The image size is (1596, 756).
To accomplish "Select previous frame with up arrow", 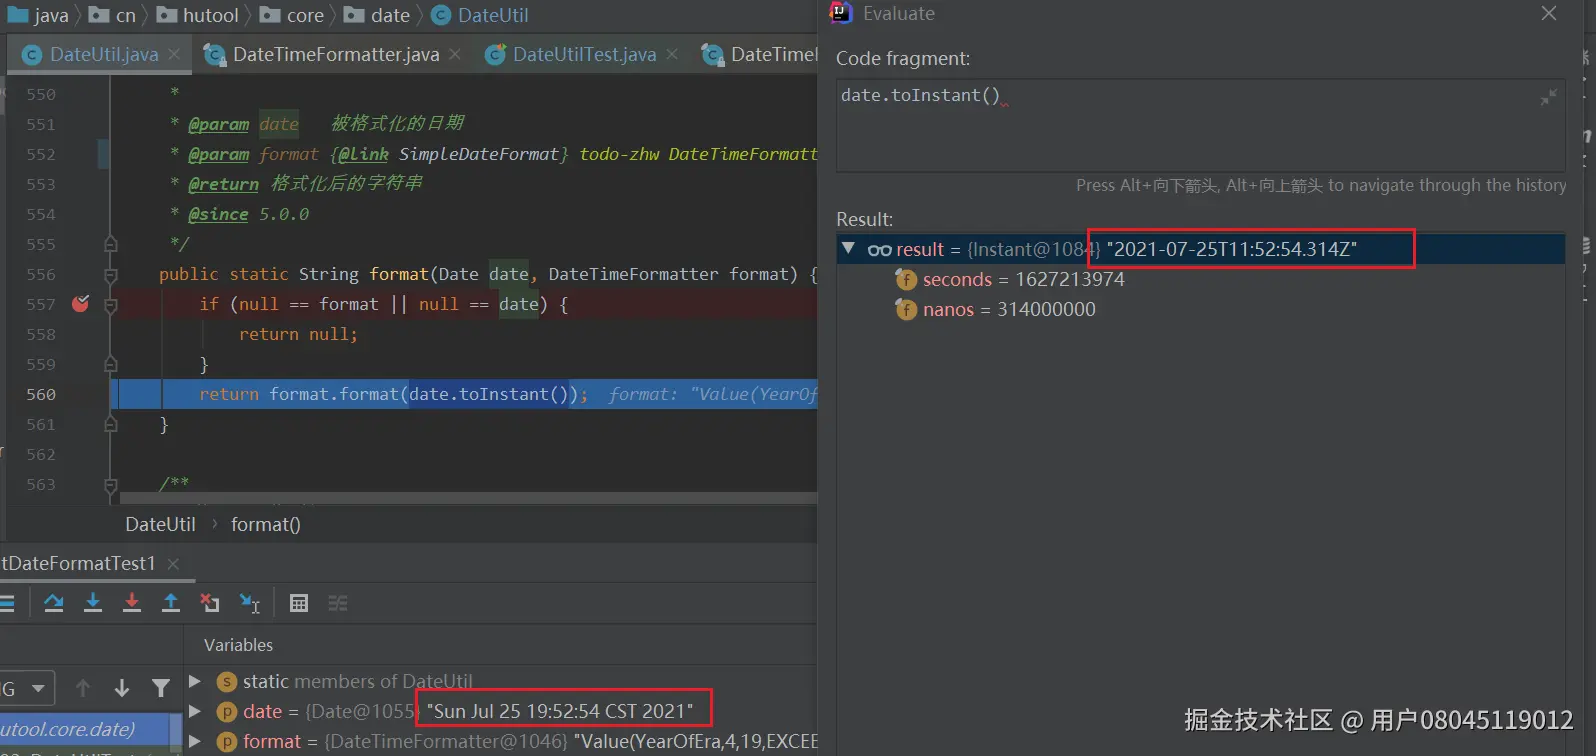I will (83, 688).
